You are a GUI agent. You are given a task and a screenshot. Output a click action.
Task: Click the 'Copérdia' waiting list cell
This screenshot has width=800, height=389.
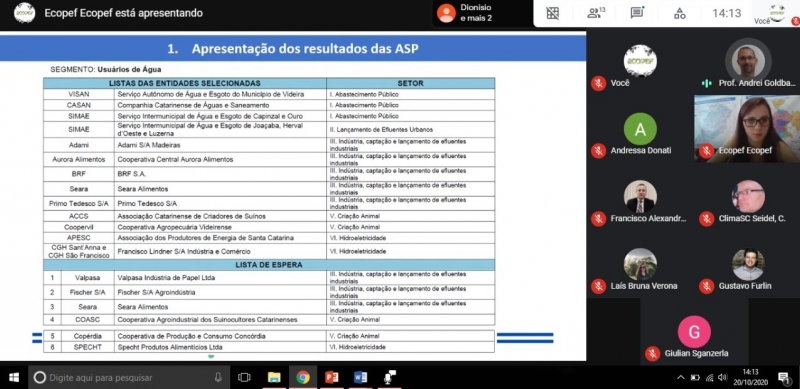87,336
